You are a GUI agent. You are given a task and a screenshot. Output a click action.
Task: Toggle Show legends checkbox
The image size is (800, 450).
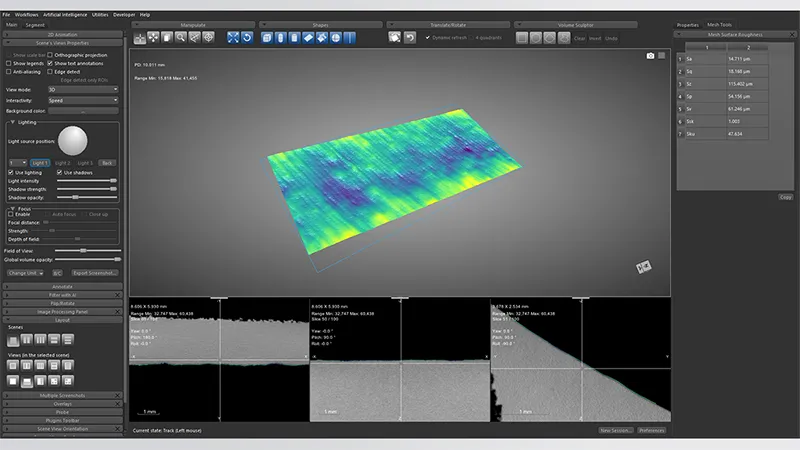click(x=9, y=63)
